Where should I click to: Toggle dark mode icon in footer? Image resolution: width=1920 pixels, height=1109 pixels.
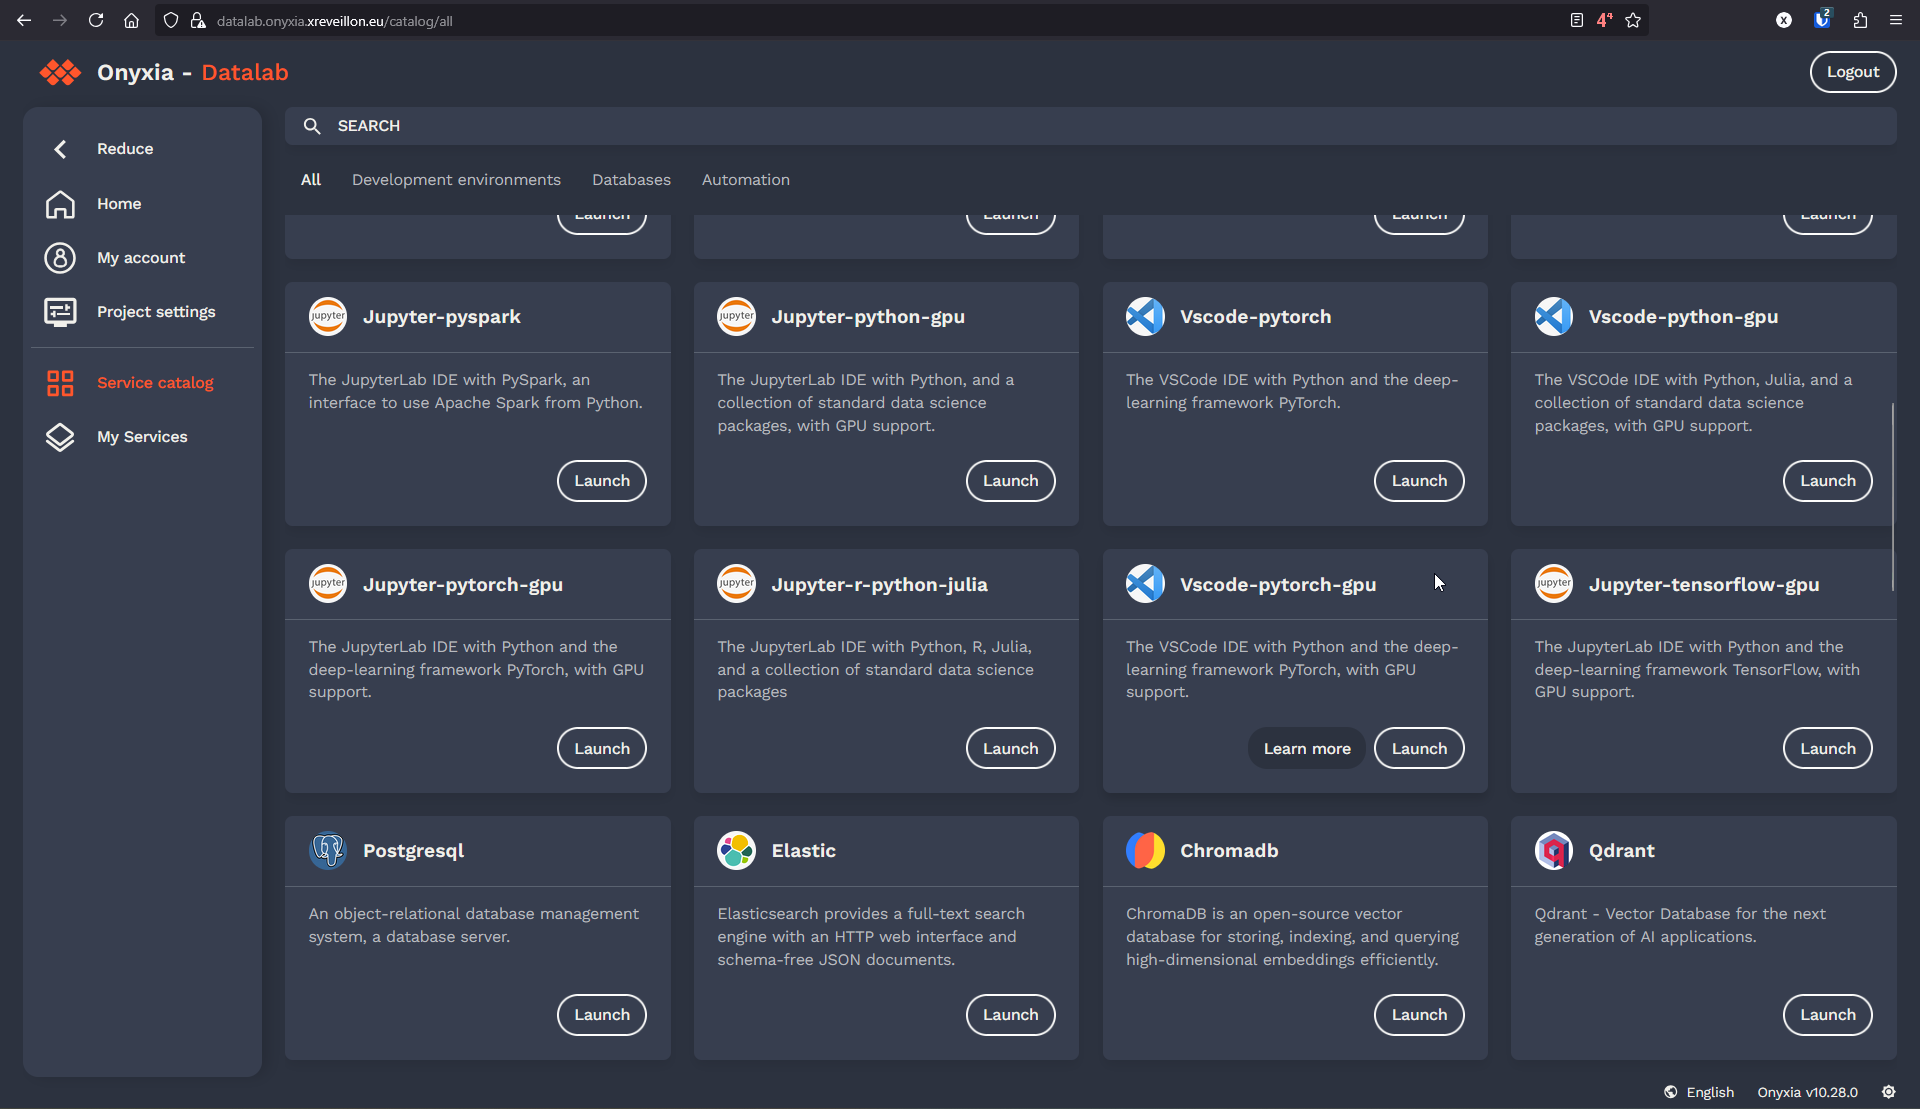(1888, 1092)
